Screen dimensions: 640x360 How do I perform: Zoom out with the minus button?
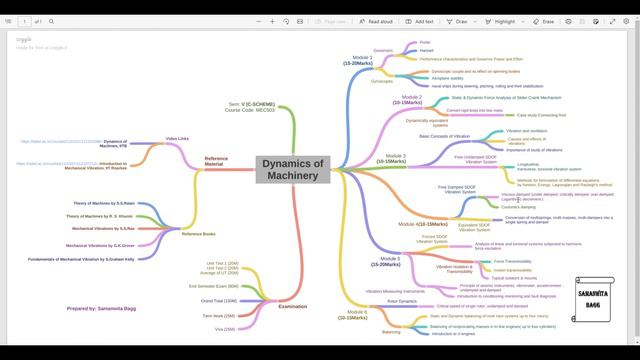tap(259, 21)
